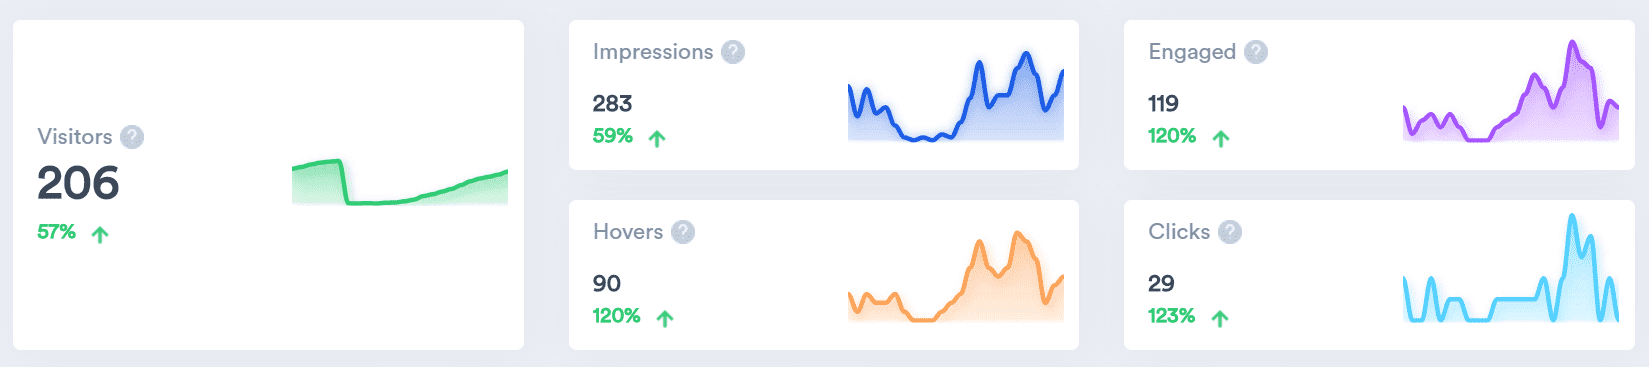Viewport: 1649px width, 367px height.
Task: Open the help icon next to Visitors
Action: click(132, 137)
